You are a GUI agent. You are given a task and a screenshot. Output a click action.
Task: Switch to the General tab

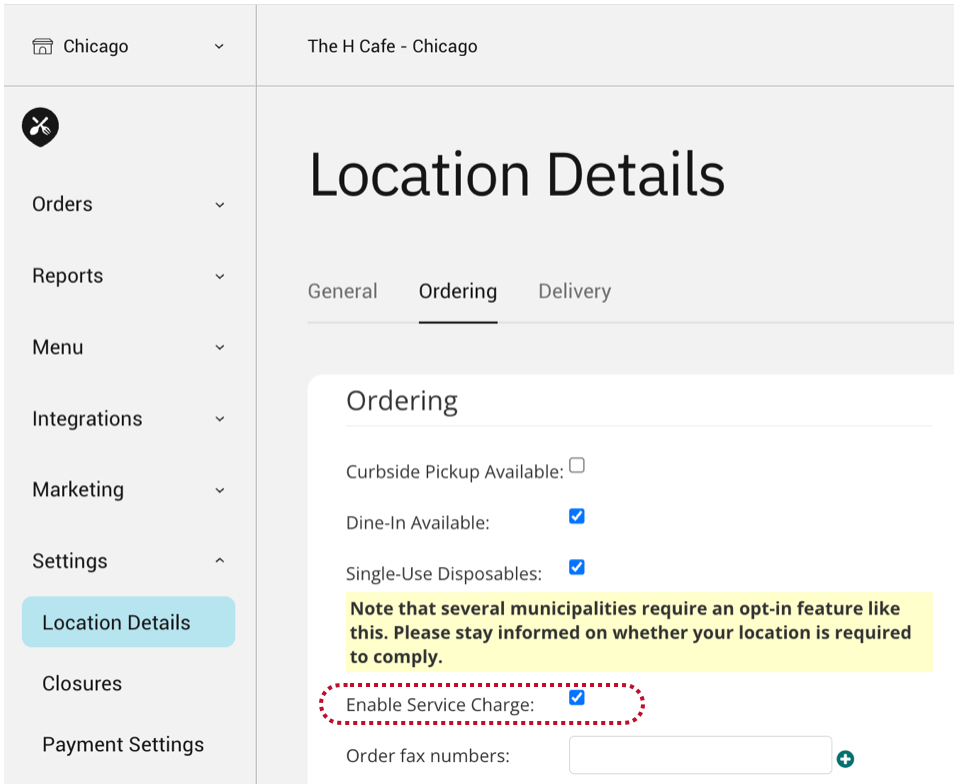342,292
